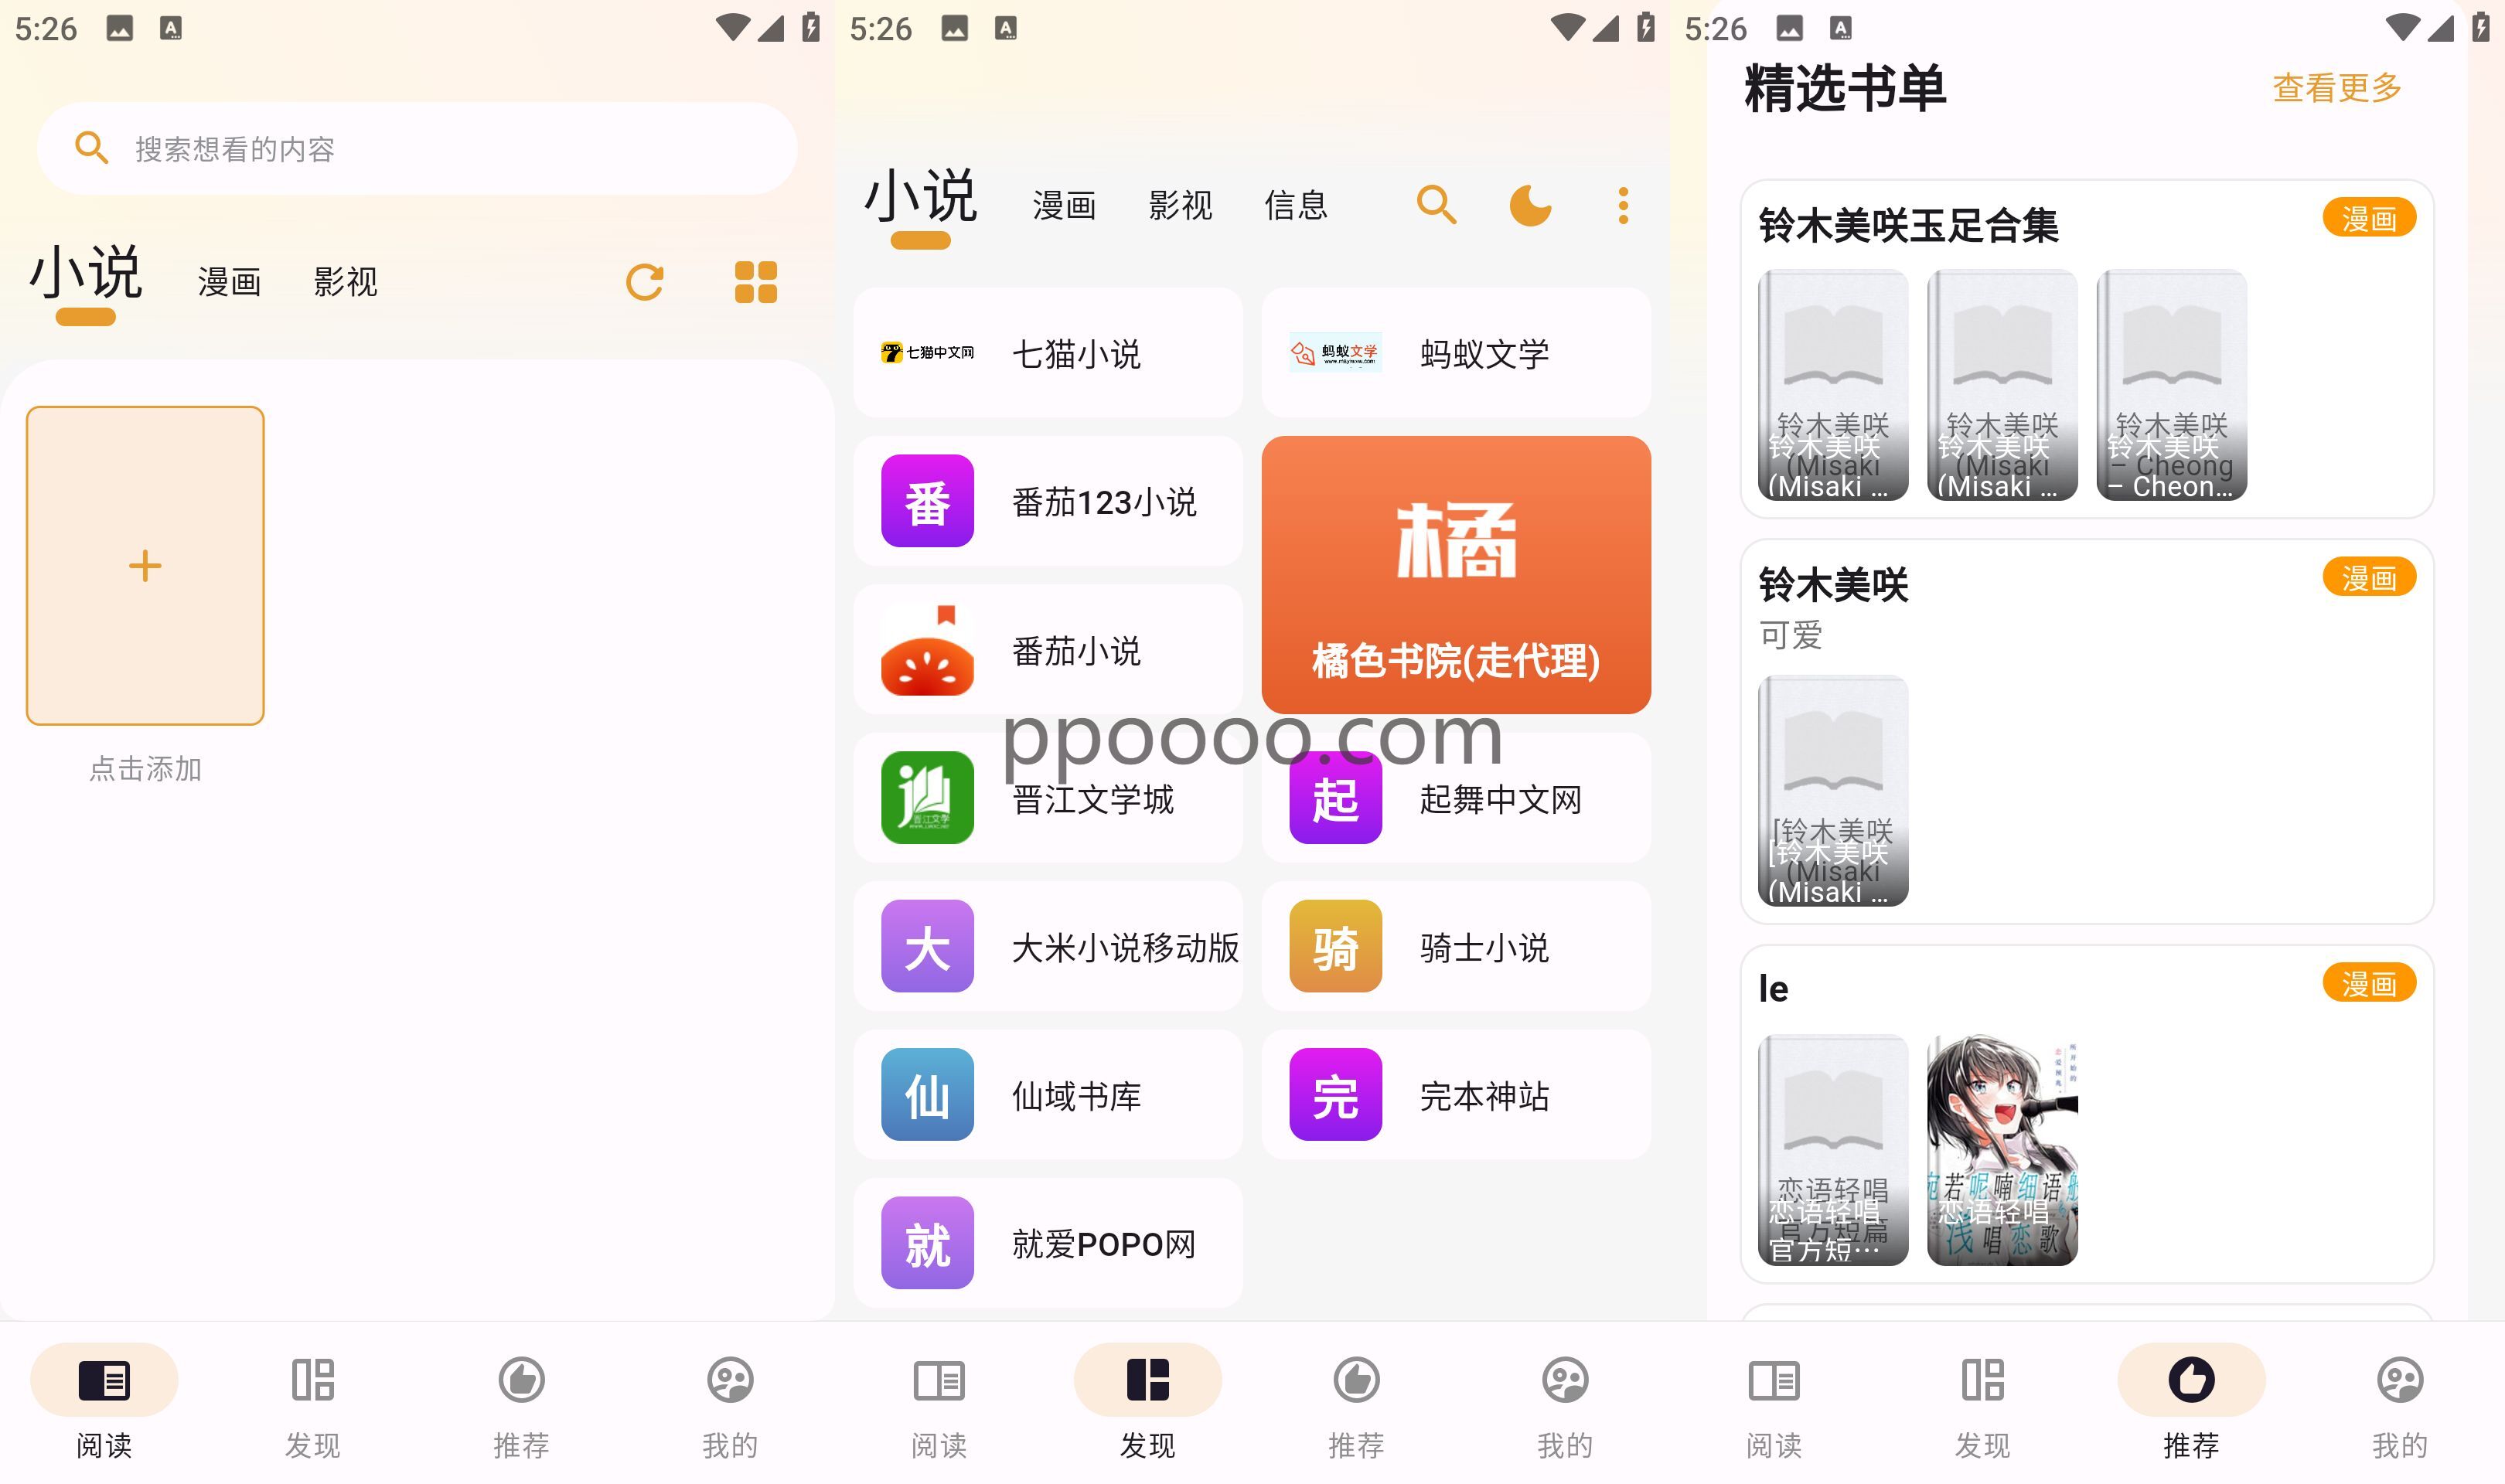Select the 漫画 tab on the reading screen
This screenshot has height=1484, width=2505.
tap(229, 282)
